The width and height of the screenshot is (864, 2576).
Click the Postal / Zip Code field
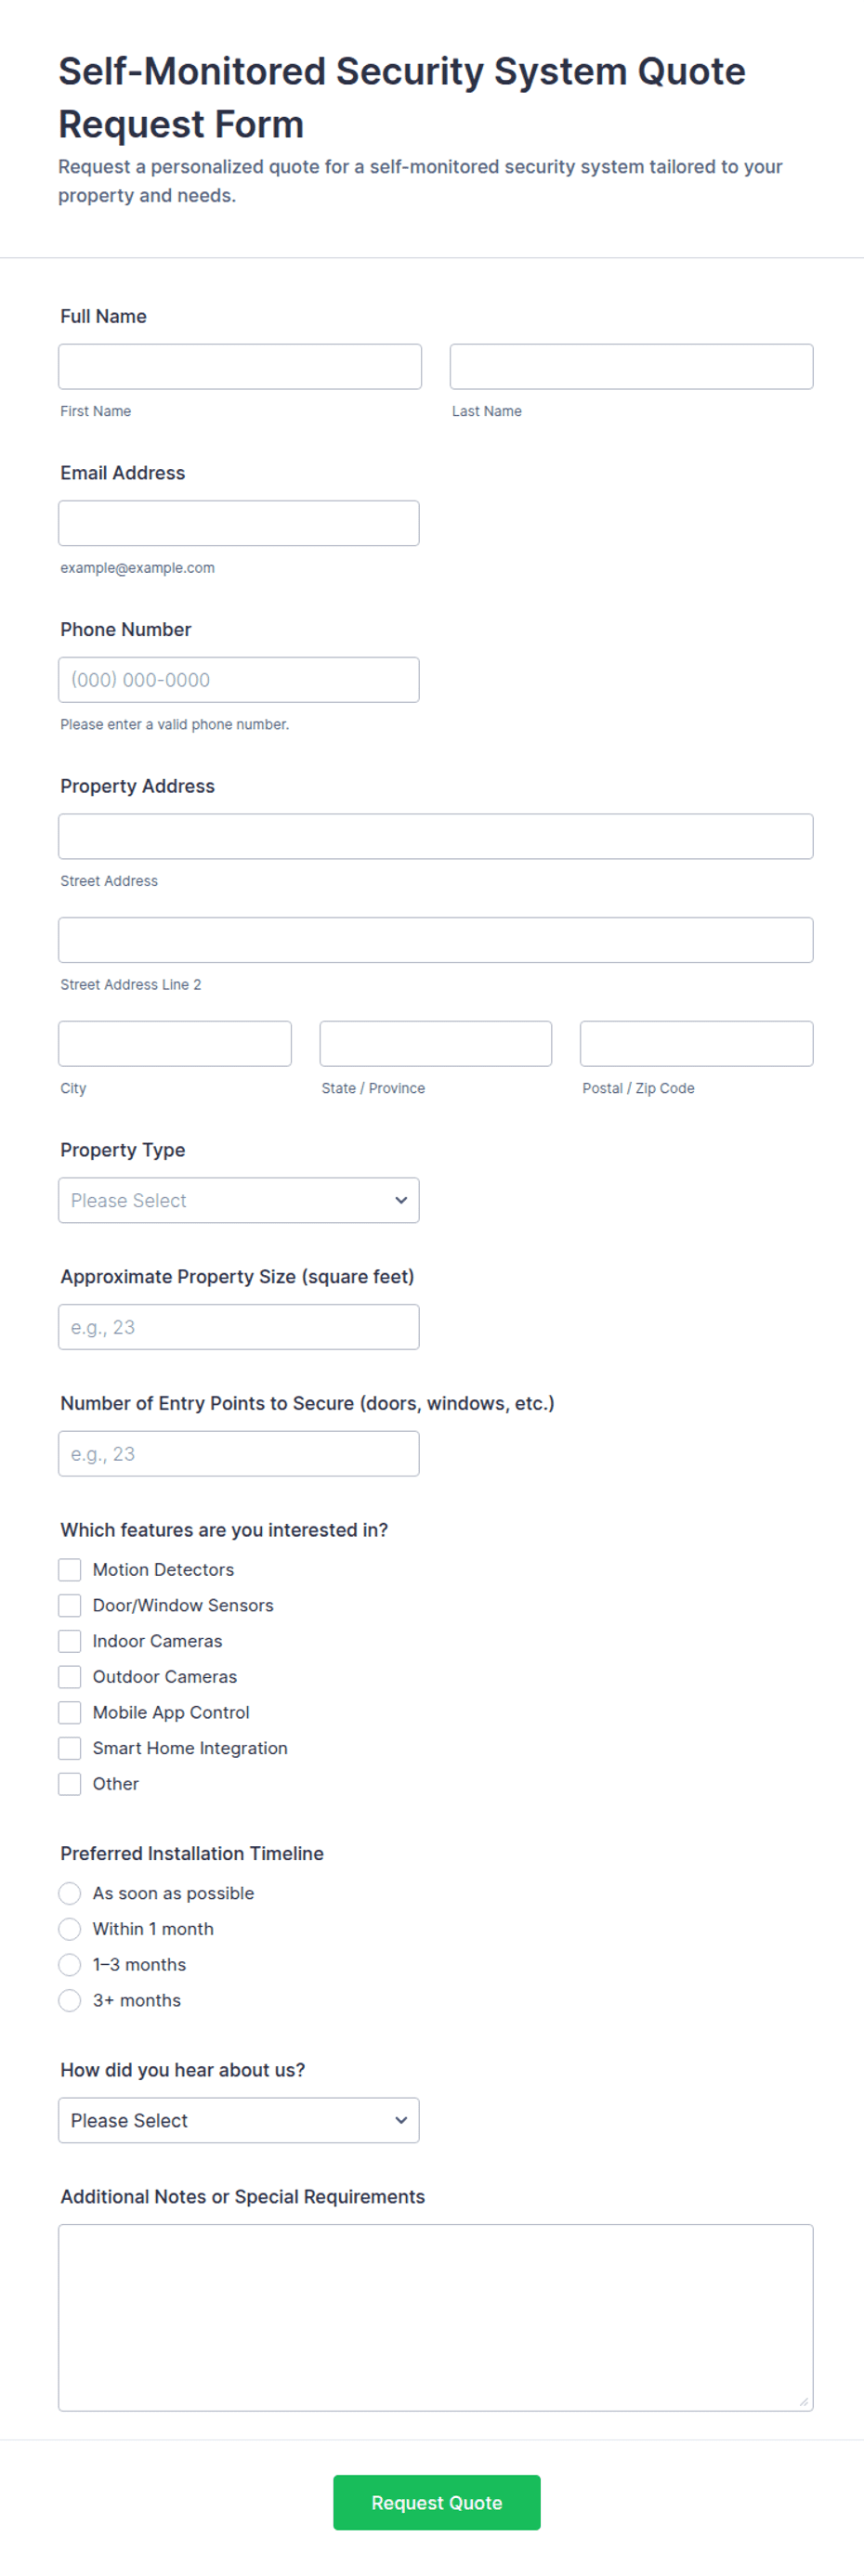point(696,1044)
